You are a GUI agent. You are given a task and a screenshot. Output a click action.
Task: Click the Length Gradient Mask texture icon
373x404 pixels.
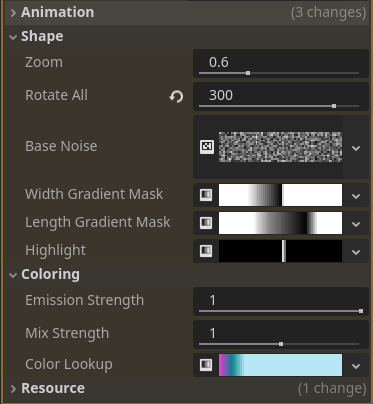pyautogui.click(x=206, y=223)
